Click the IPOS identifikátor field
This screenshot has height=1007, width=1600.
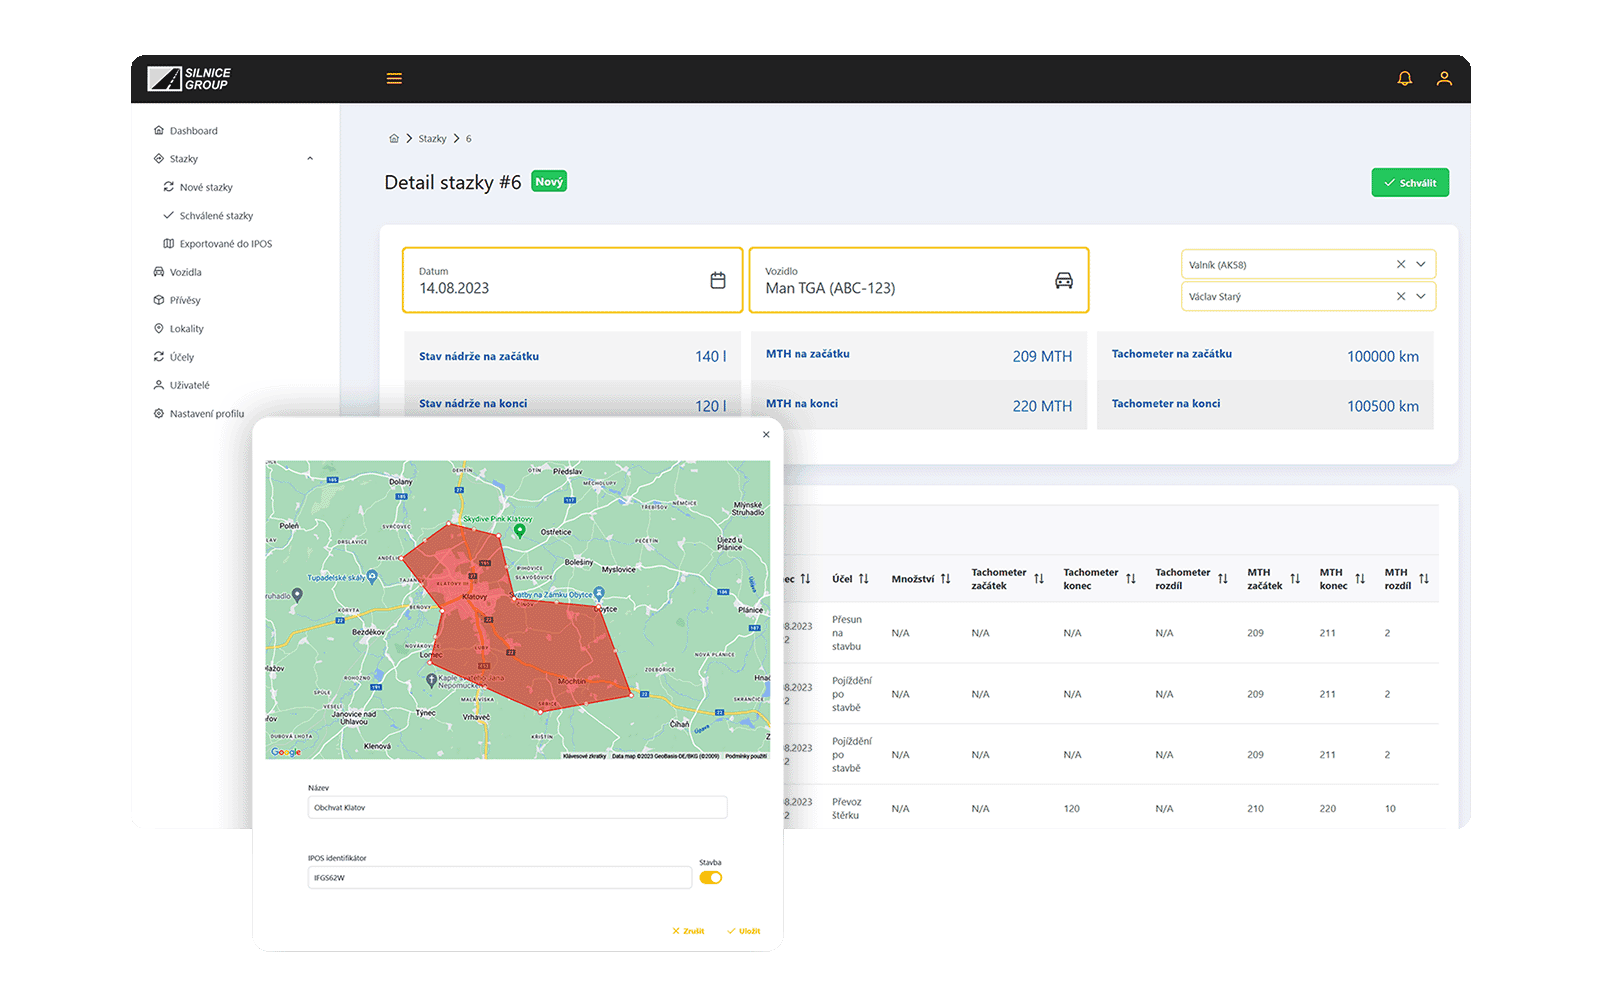[x=500, y=878]
